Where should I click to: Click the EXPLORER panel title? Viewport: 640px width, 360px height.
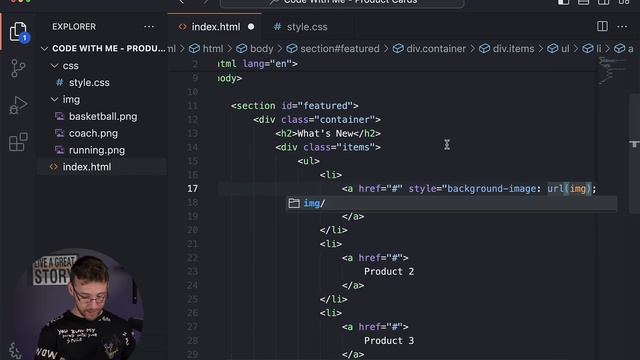pyautogui.click(x=74, y=27)
